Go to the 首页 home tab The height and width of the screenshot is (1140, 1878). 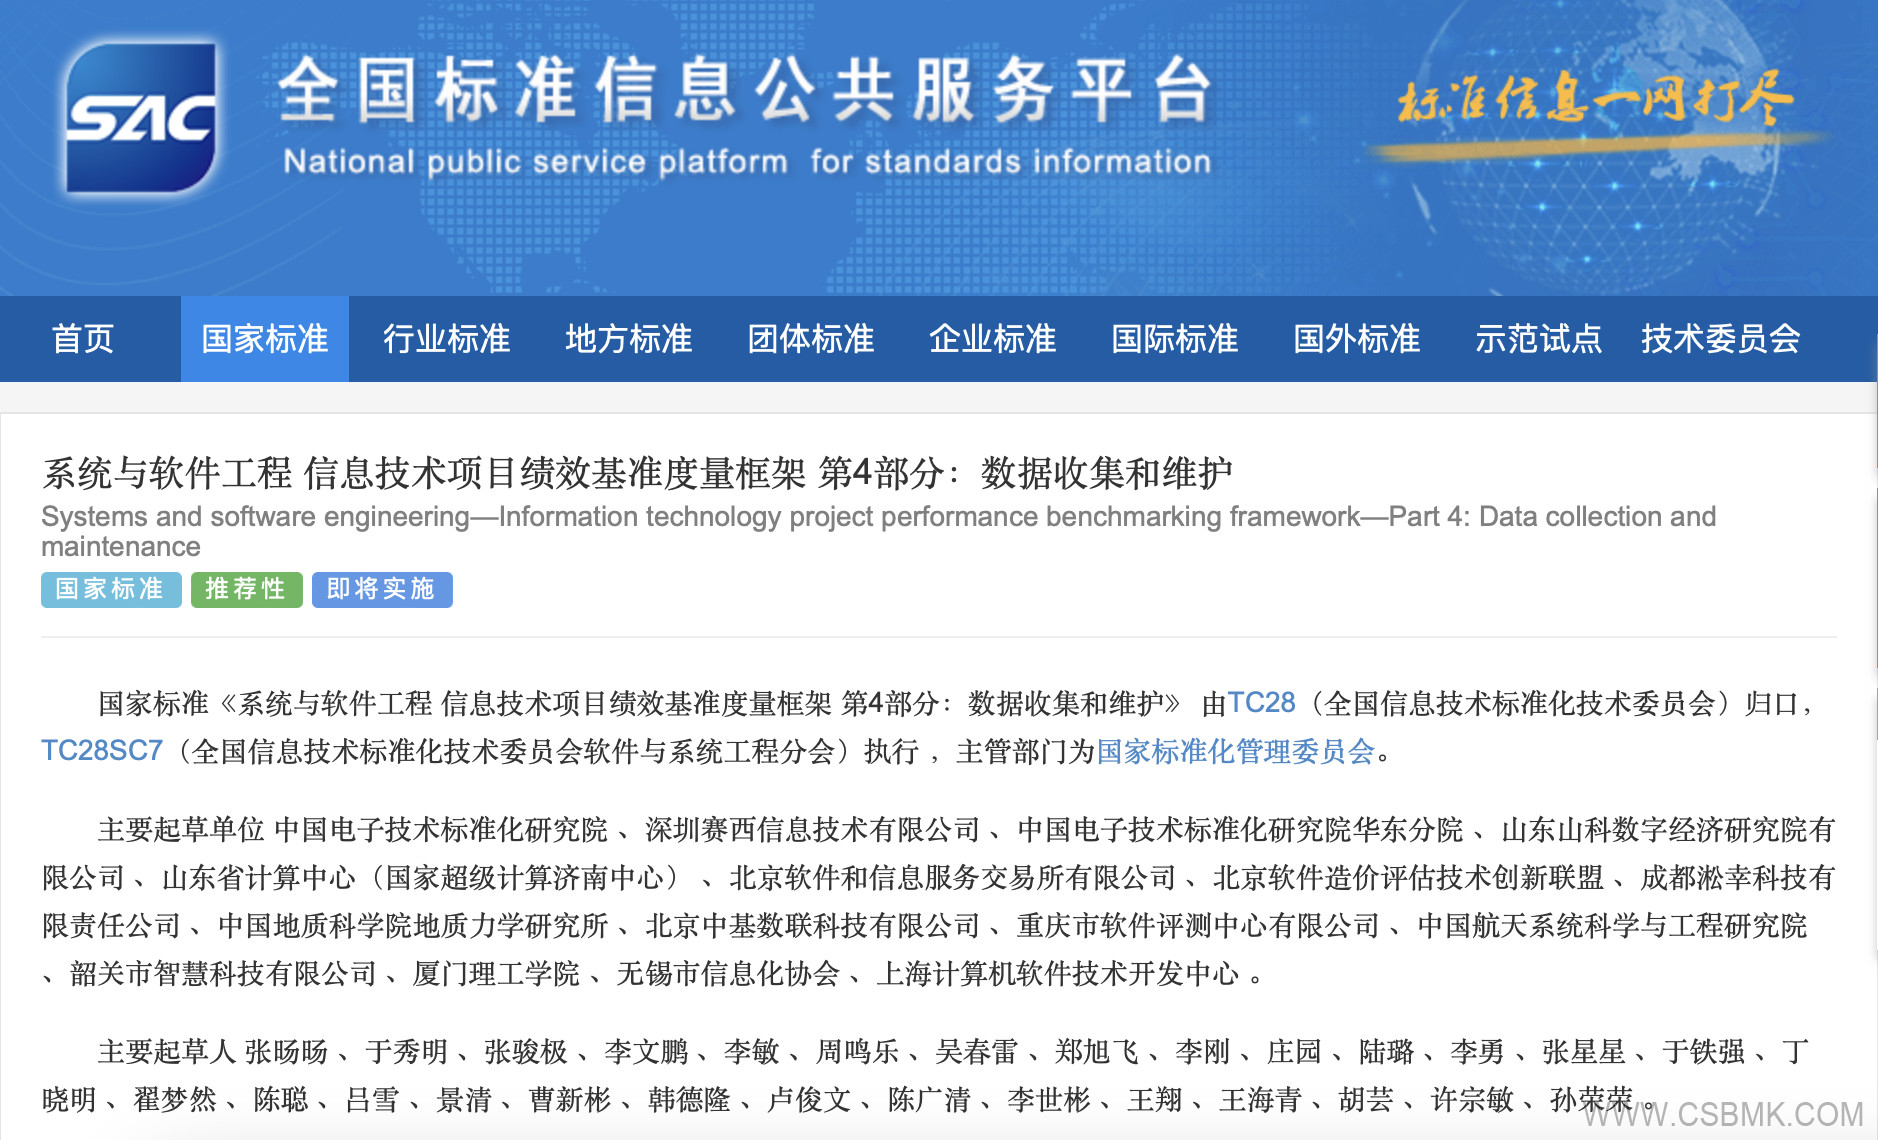83,339
